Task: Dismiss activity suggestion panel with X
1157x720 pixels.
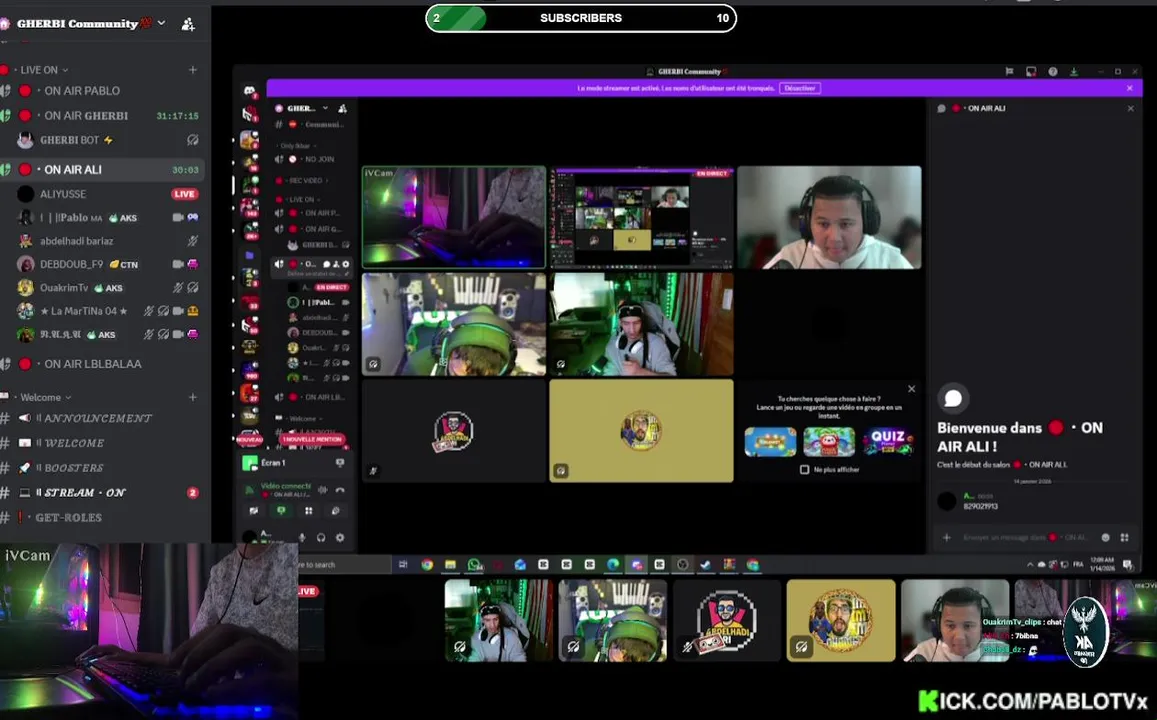Action: [x=911, y=389]
